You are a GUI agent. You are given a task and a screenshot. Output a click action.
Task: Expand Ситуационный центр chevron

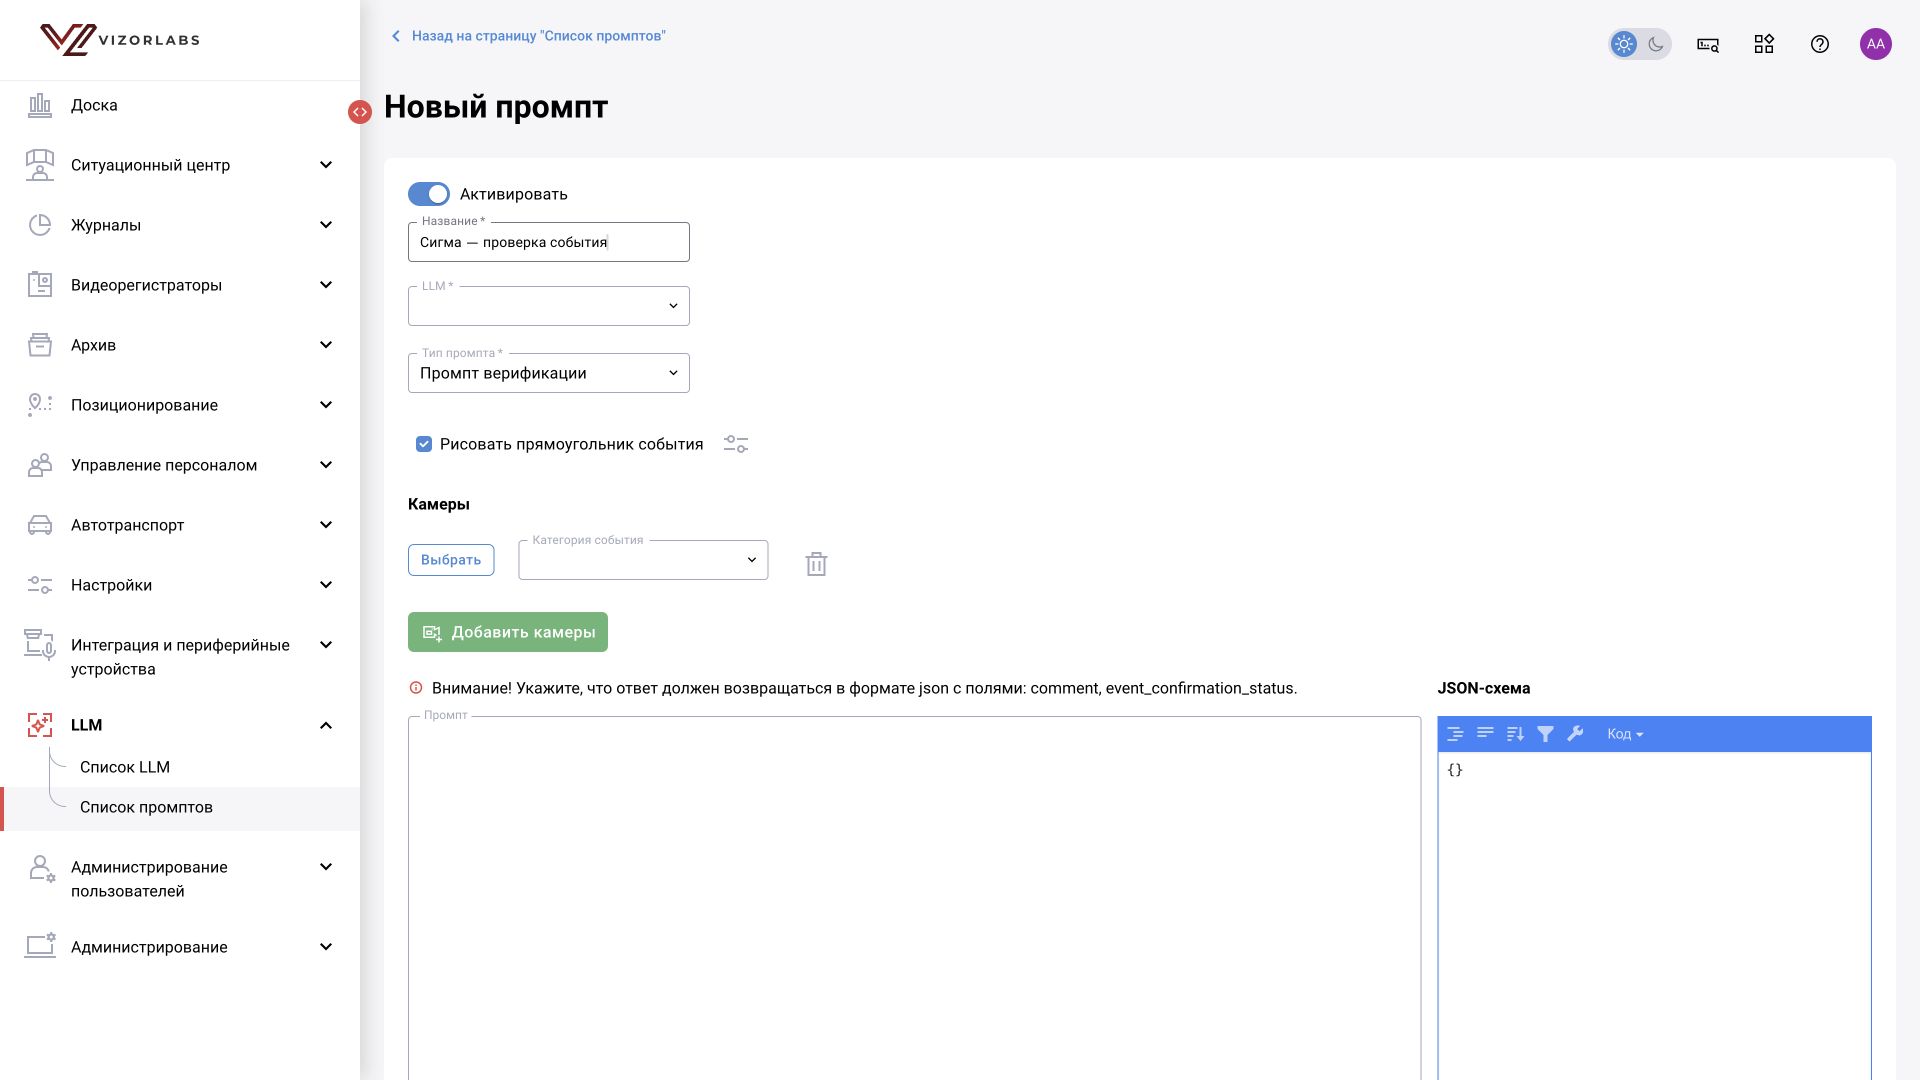(x=326, y=165)
